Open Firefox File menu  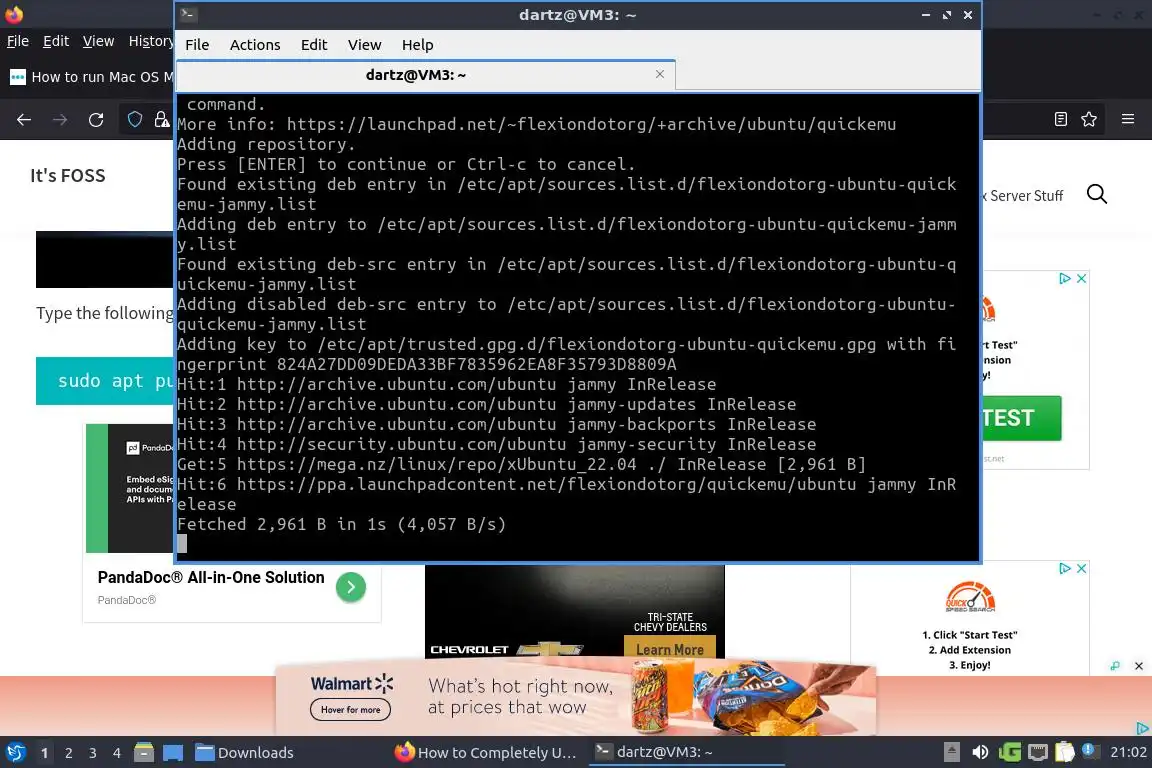(18, 41)
